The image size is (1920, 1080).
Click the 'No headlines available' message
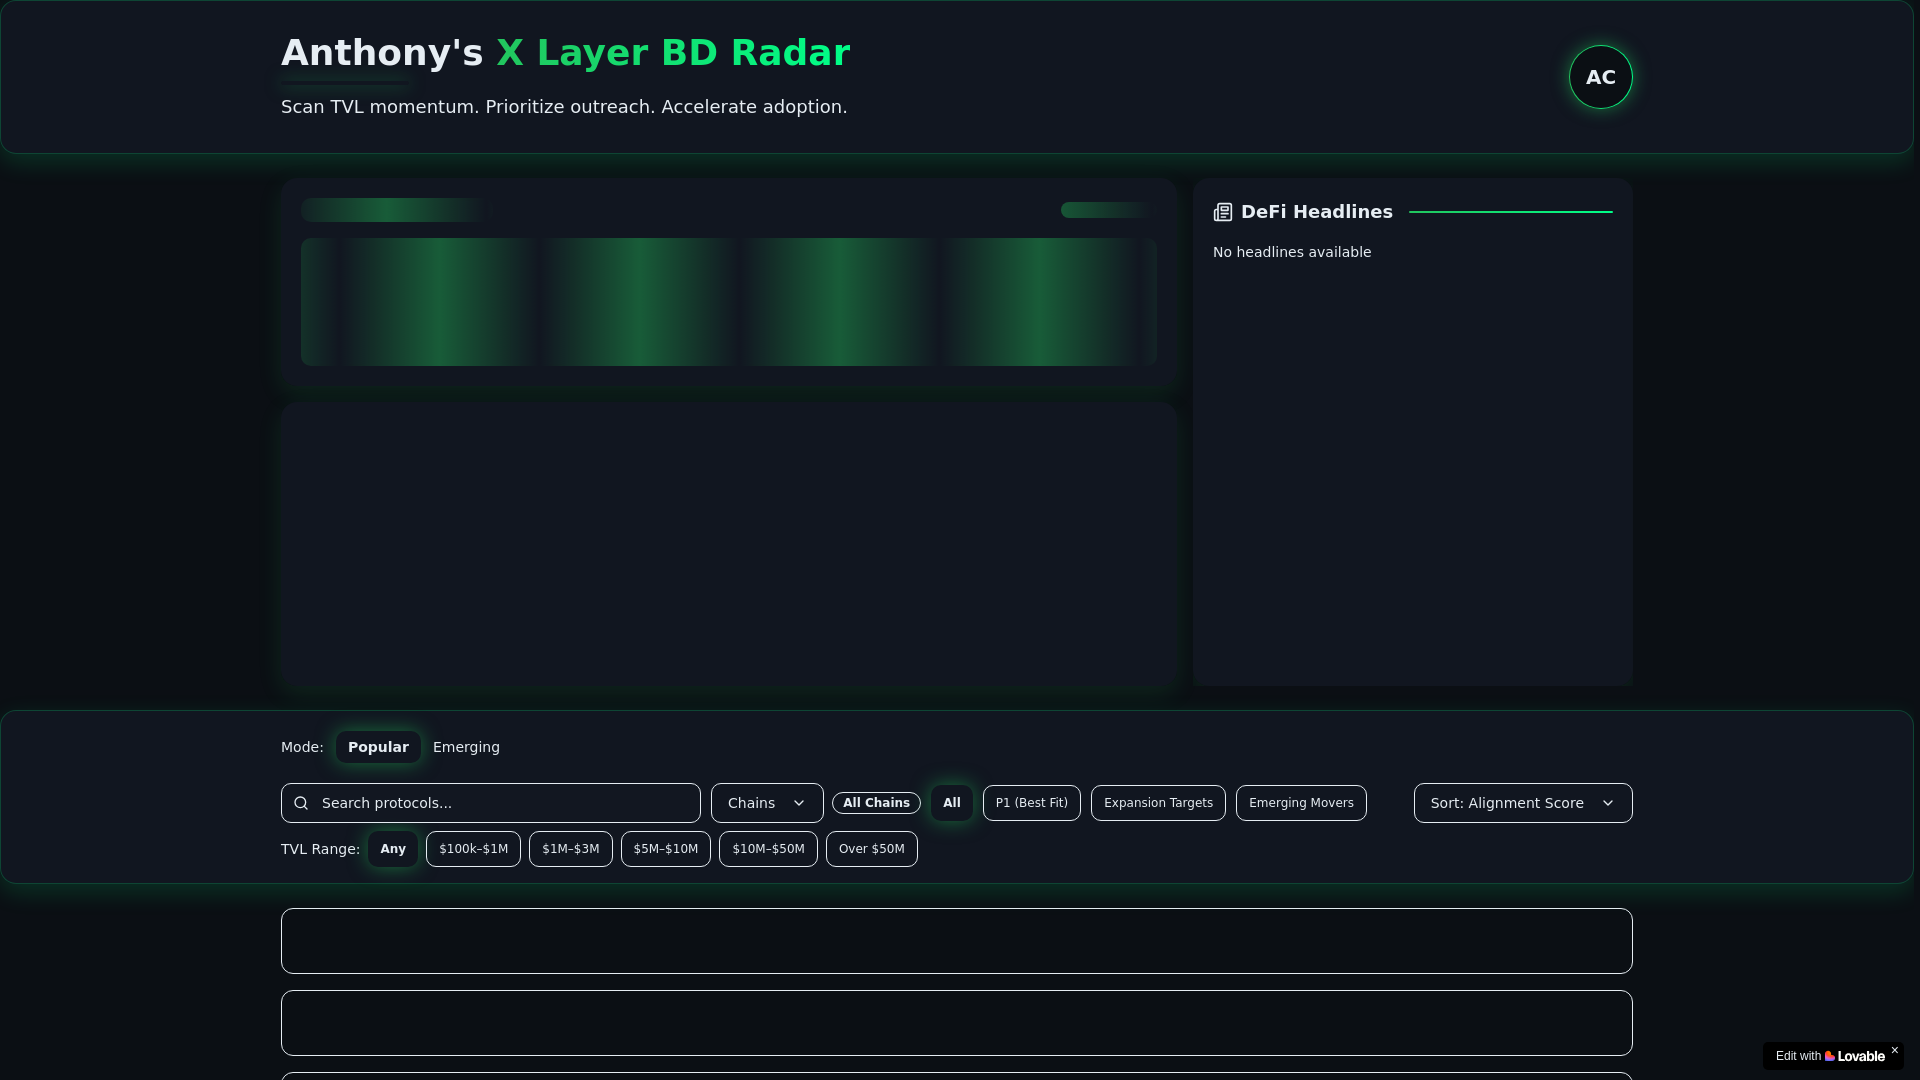(x=1292, y=252)
